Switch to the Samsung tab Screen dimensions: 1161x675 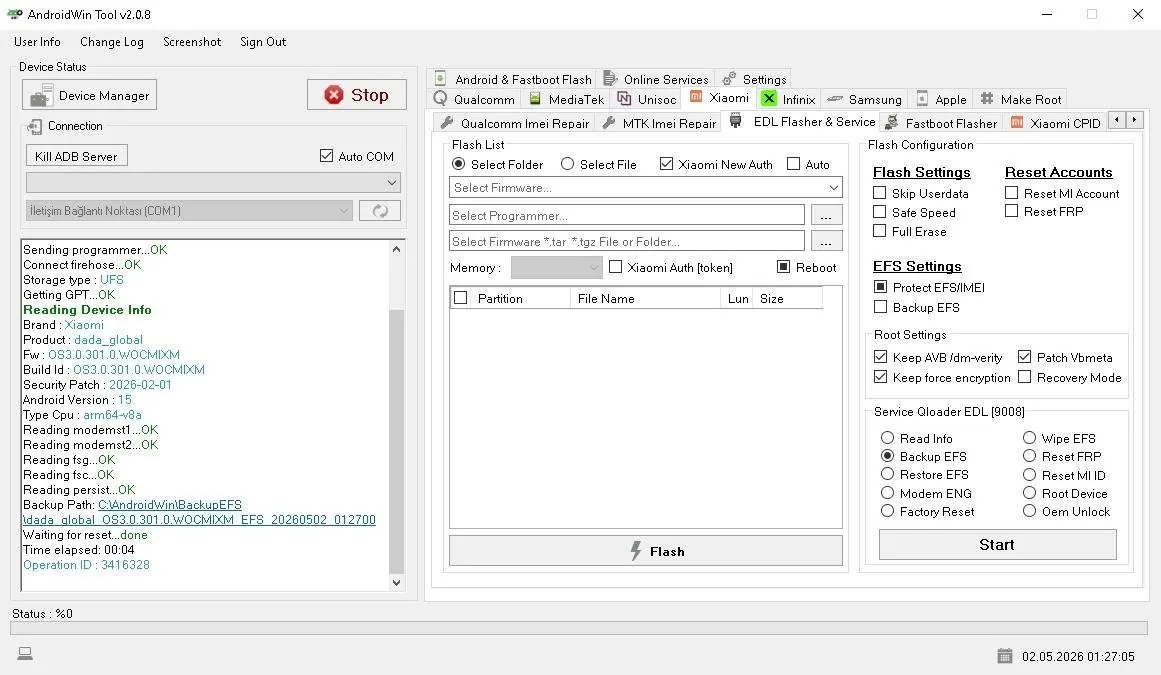tap(865, 99)
